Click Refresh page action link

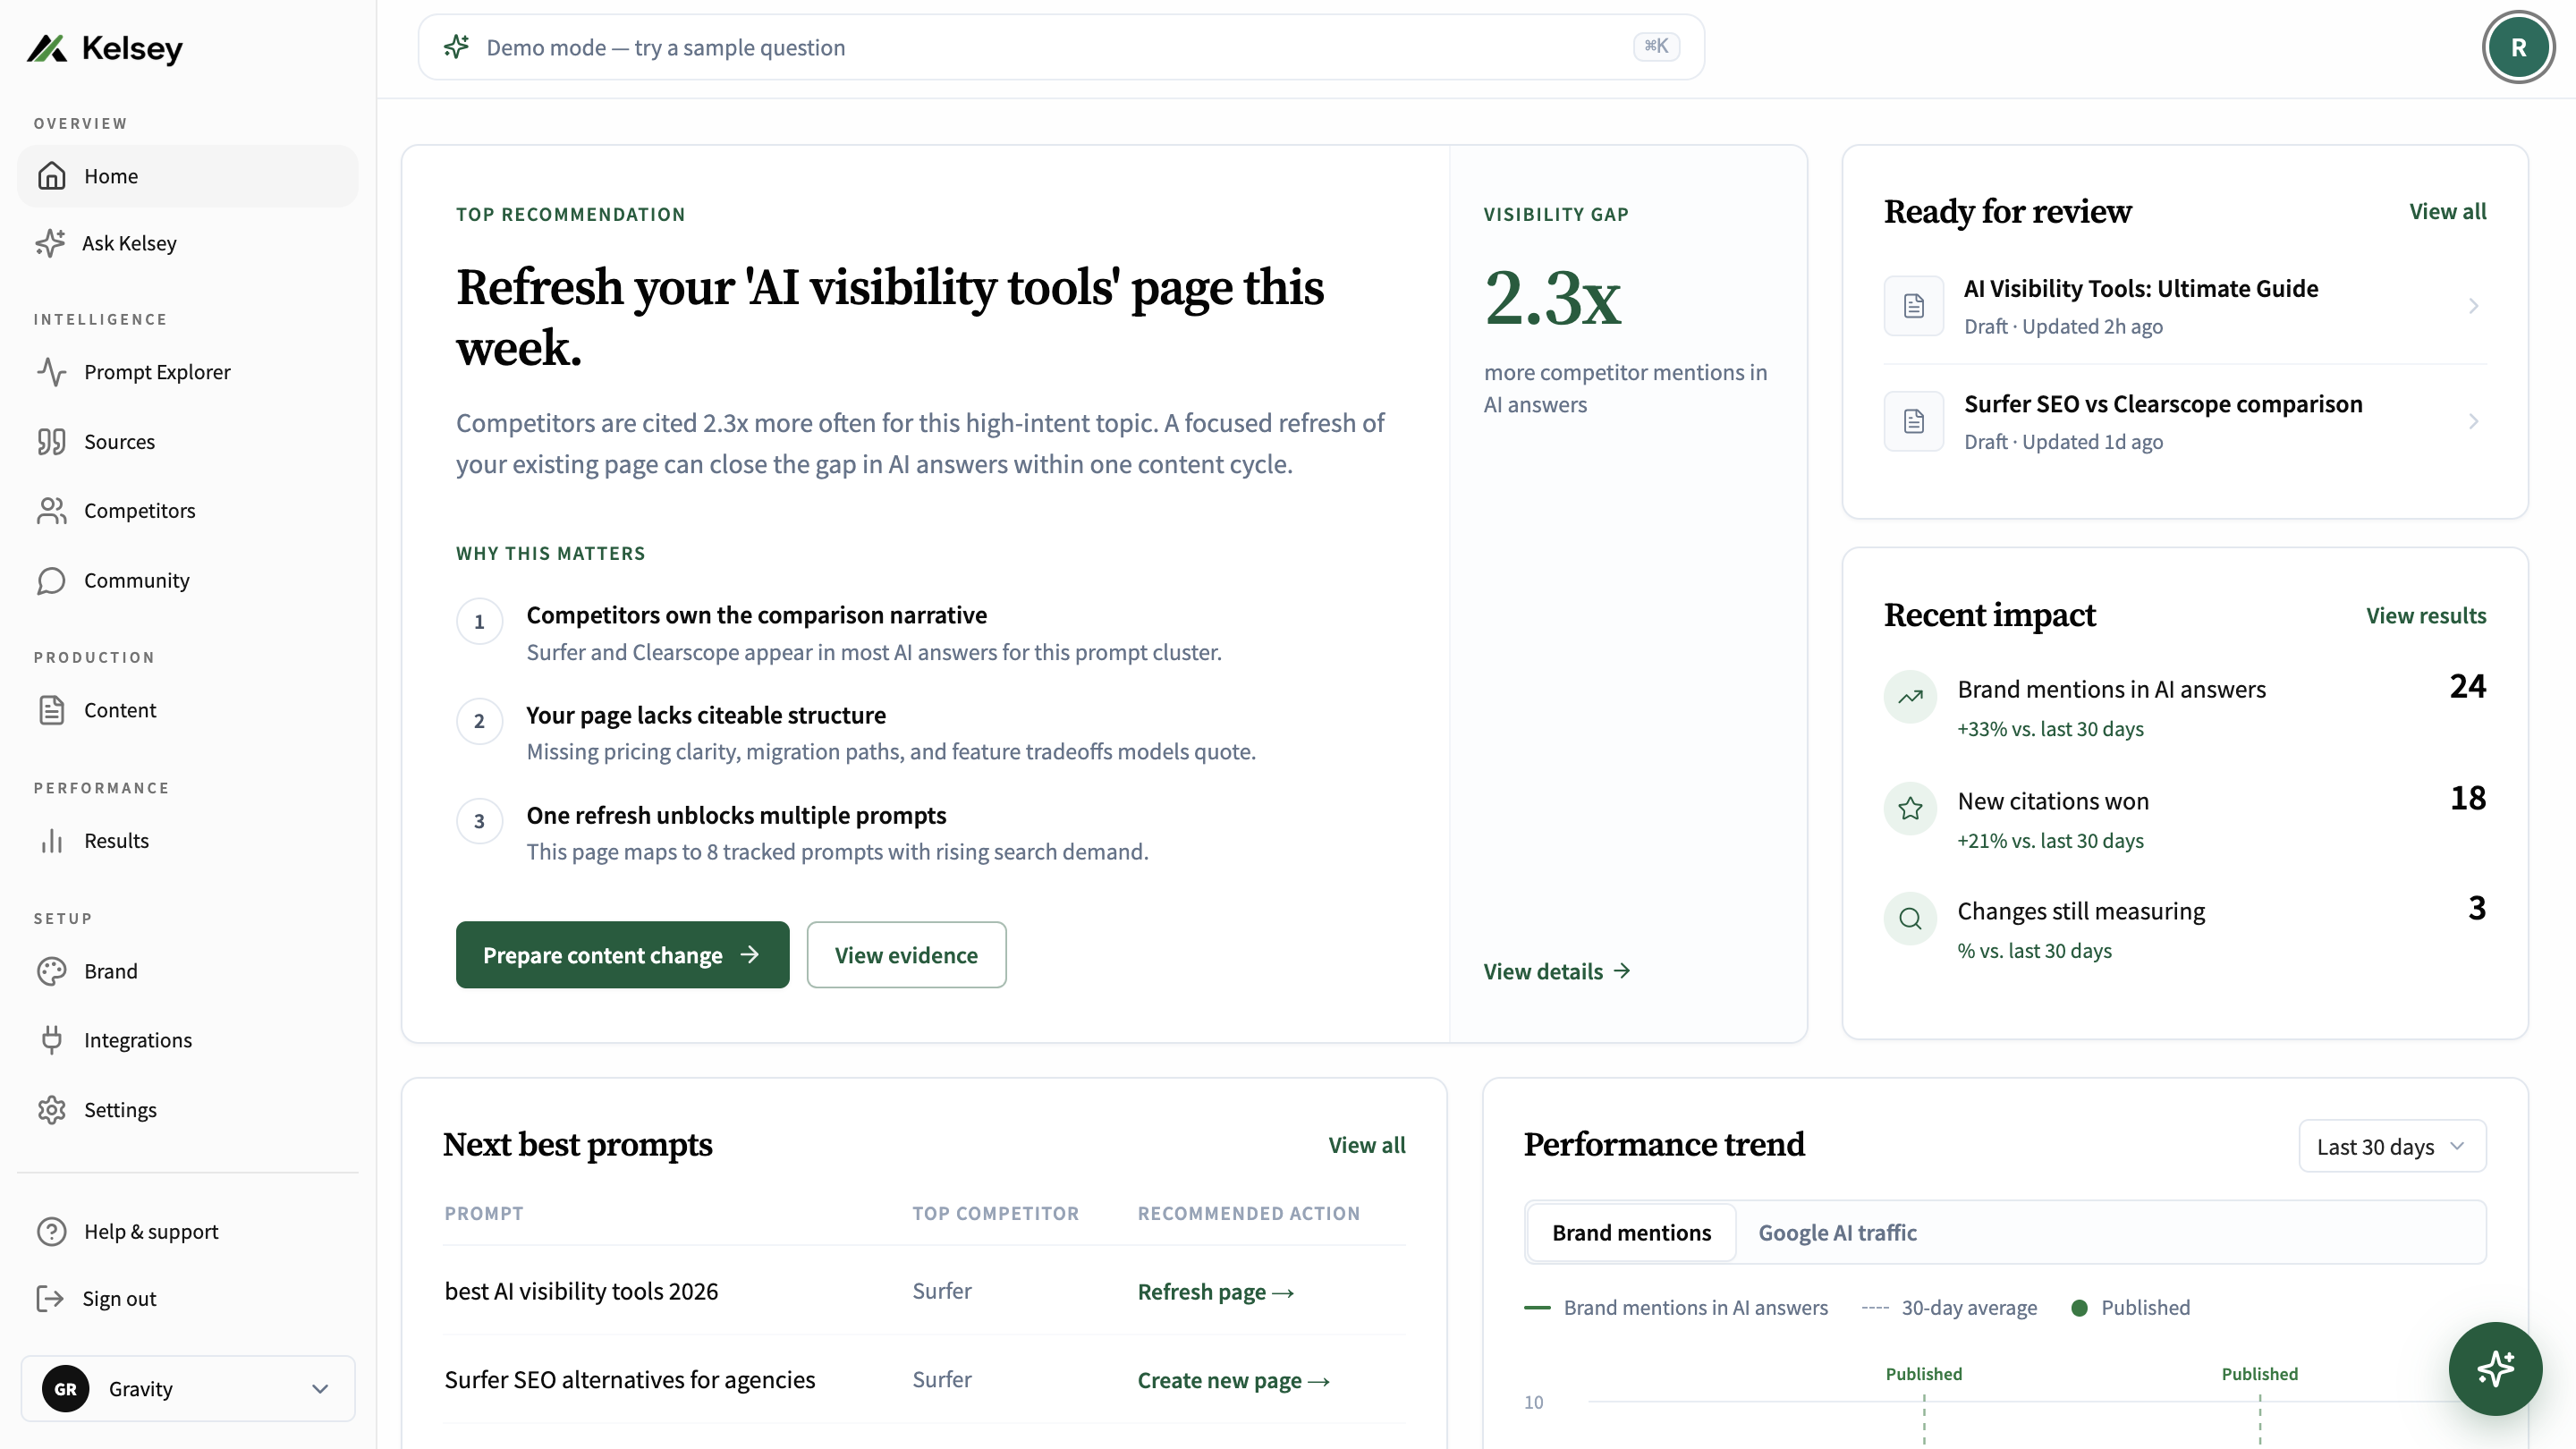coord(1215,1291)
